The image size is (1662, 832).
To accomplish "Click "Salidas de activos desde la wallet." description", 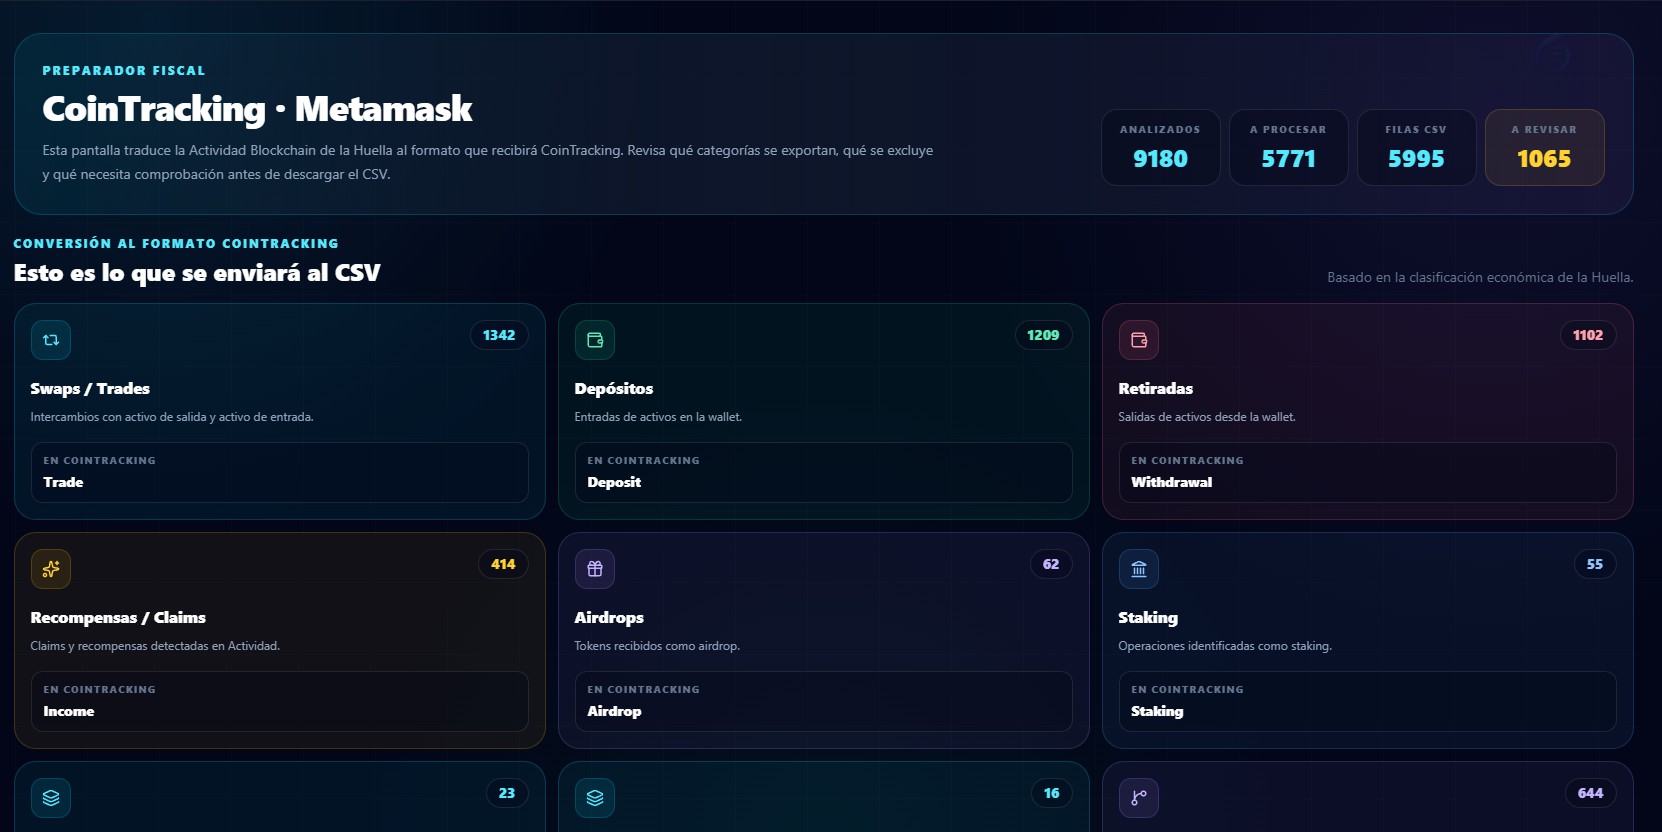I will point(1207,417).
